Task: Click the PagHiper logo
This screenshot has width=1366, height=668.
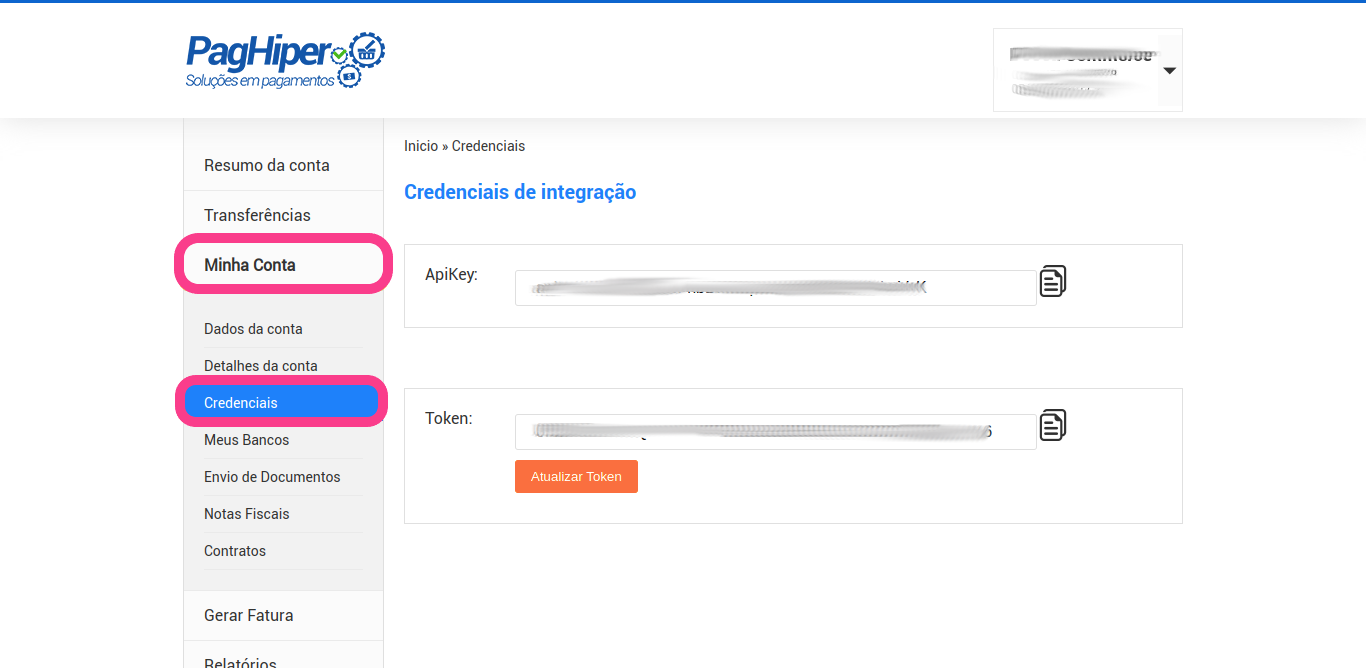Action: 285,60
